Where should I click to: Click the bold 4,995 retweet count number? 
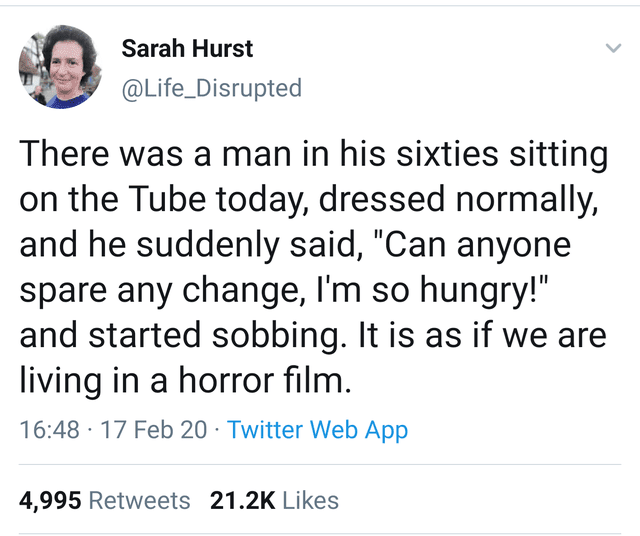click(51, 500)
